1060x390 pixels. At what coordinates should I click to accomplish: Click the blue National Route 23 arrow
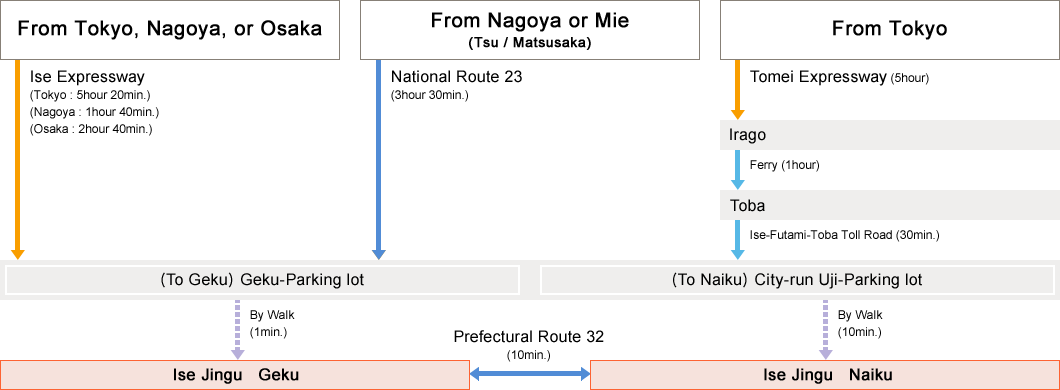tap(379, 160)
